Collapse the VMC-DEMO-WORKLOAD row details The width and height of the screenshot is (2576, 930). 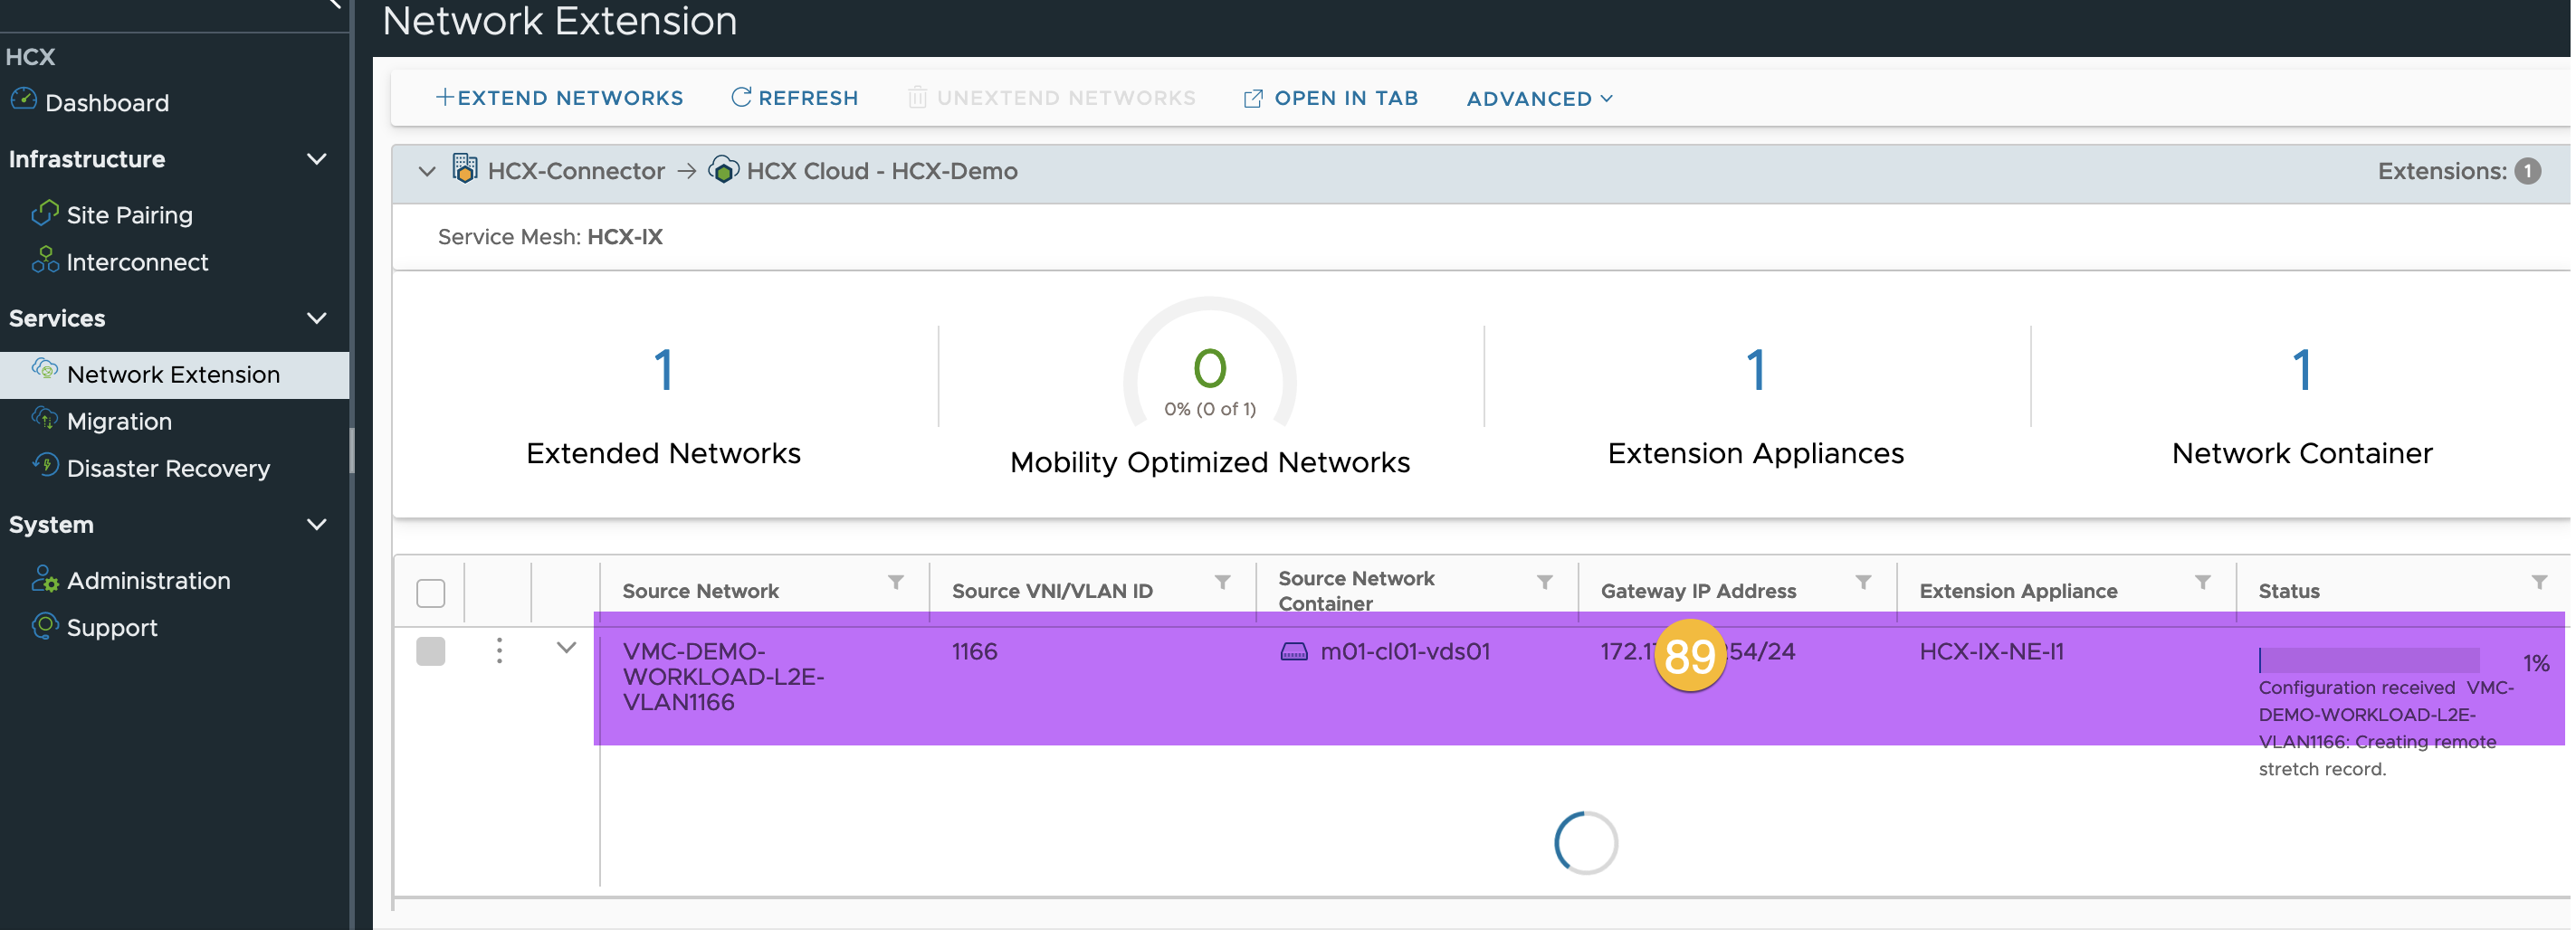567,648
